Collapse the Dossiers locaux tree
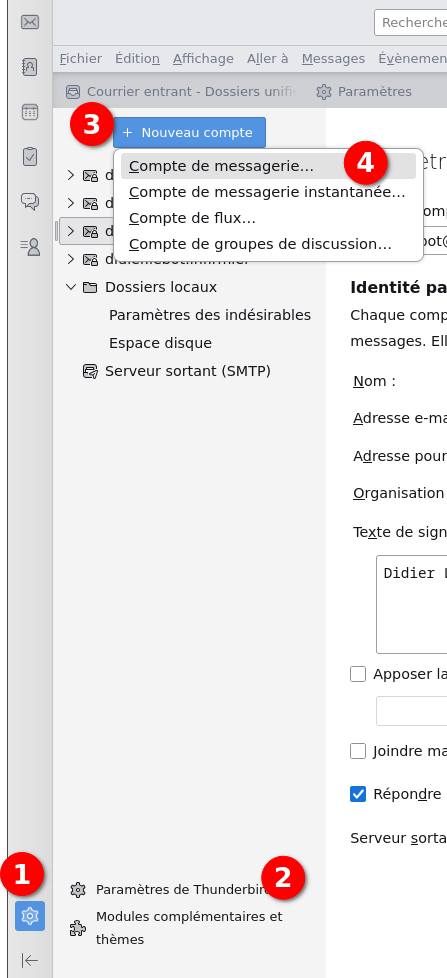The image size is (447, 978). coord(71,287)
